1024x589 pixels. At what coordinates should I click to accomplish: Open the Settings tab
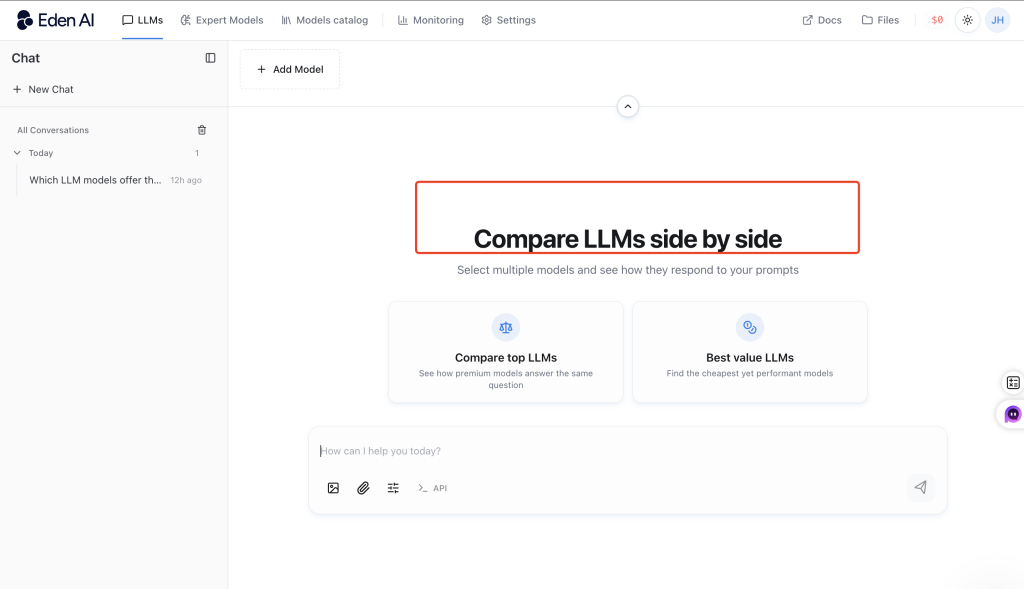coord(508,20)
